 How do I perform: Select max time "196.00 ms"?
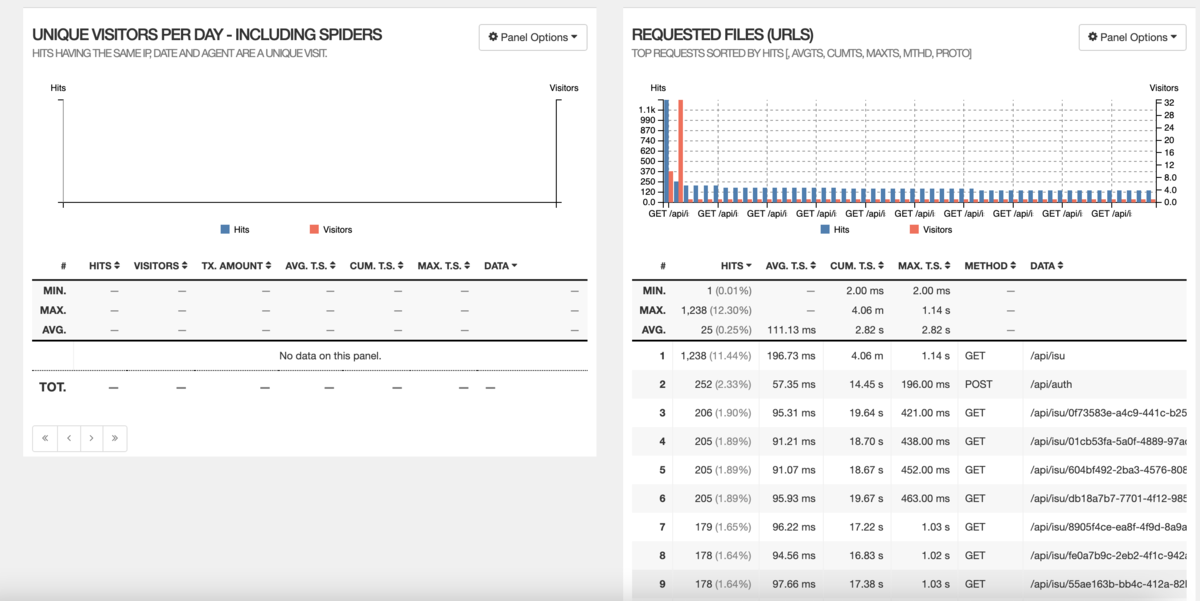click(925, 384)
